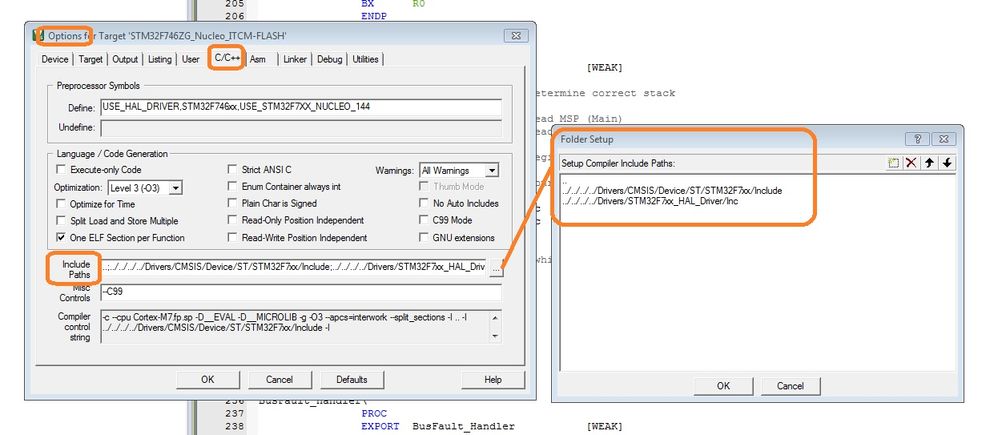Click Help button in Options dialog

(493, 380)
